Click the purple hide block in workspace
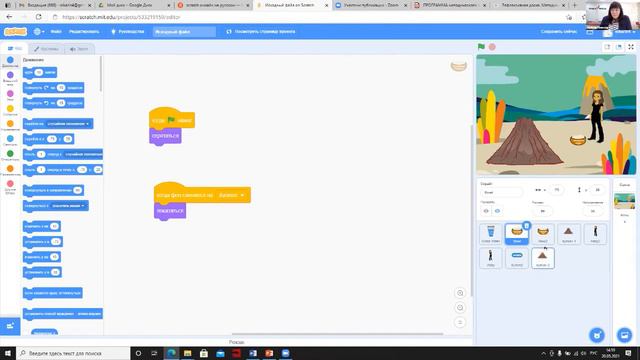Viewport: 640px width, 360px height. pos(165,136)
